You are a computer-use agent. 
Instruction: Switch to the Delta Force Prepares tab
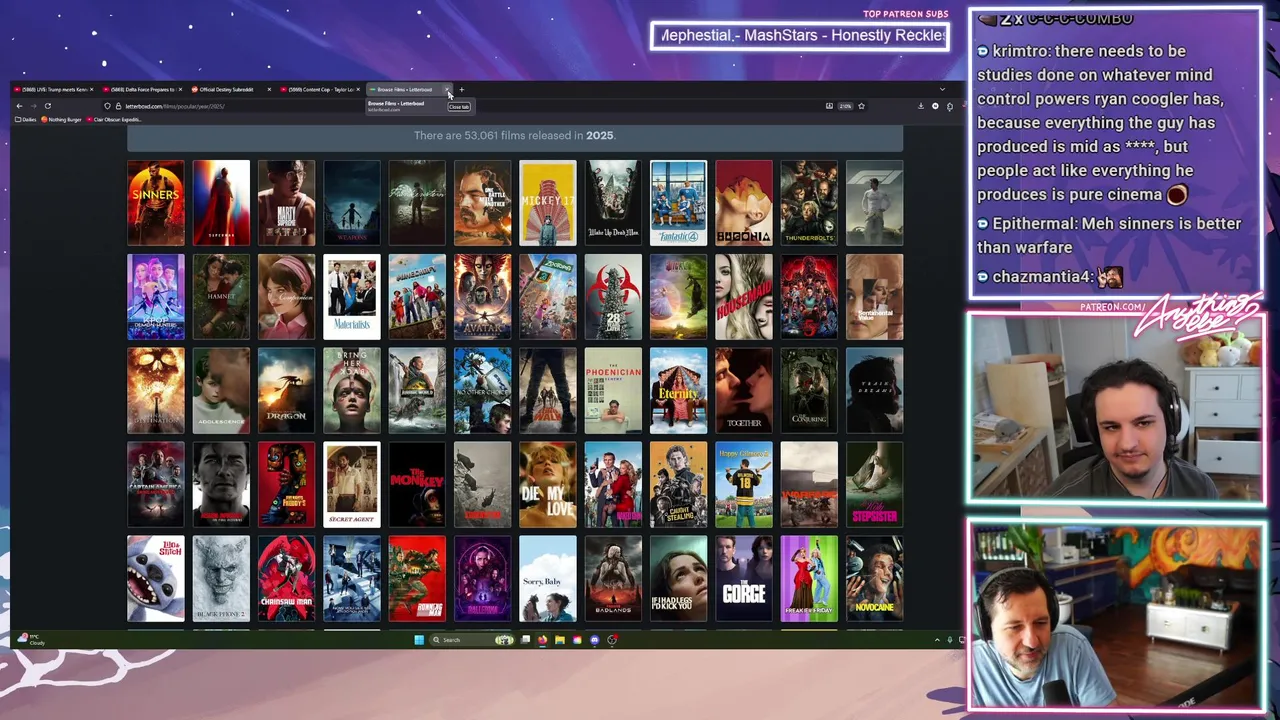point(142,90)
